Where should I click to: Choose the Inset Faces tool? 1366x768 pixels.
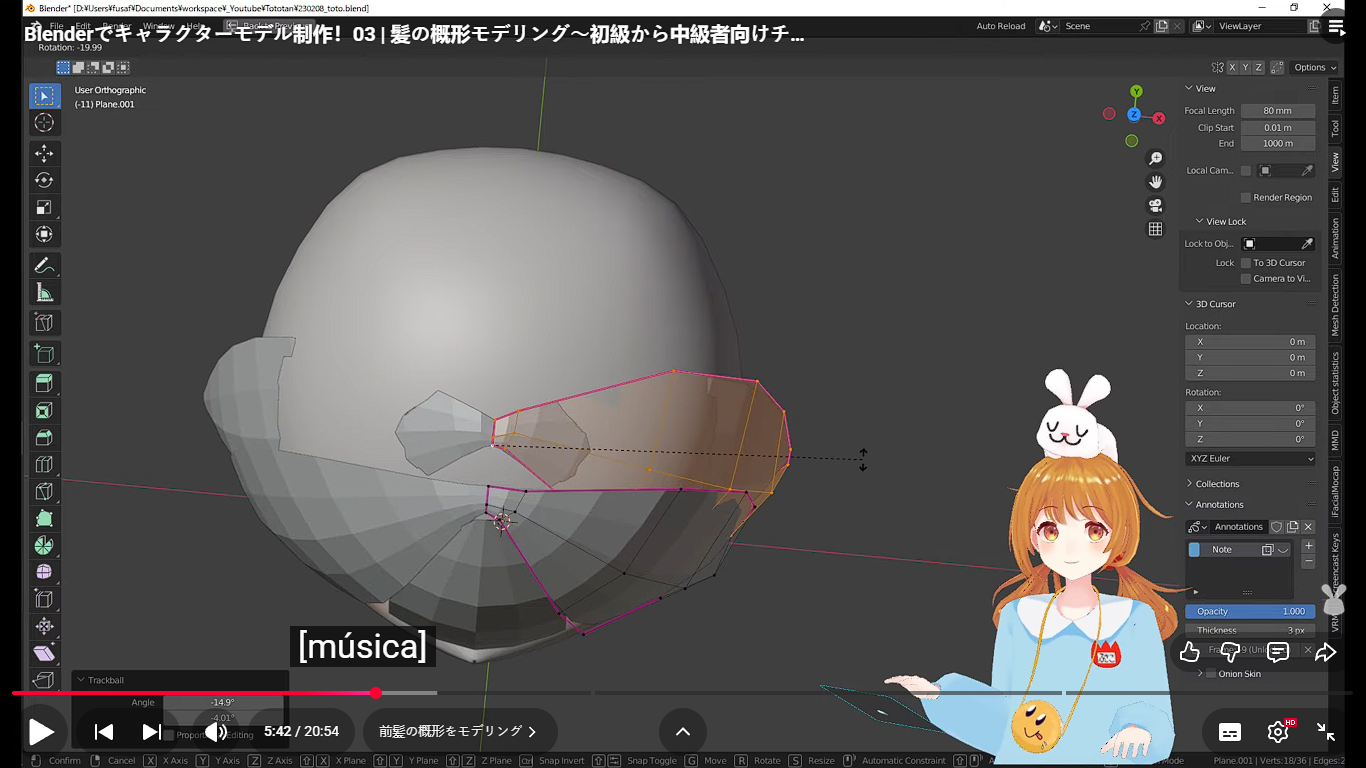(44, 410)
